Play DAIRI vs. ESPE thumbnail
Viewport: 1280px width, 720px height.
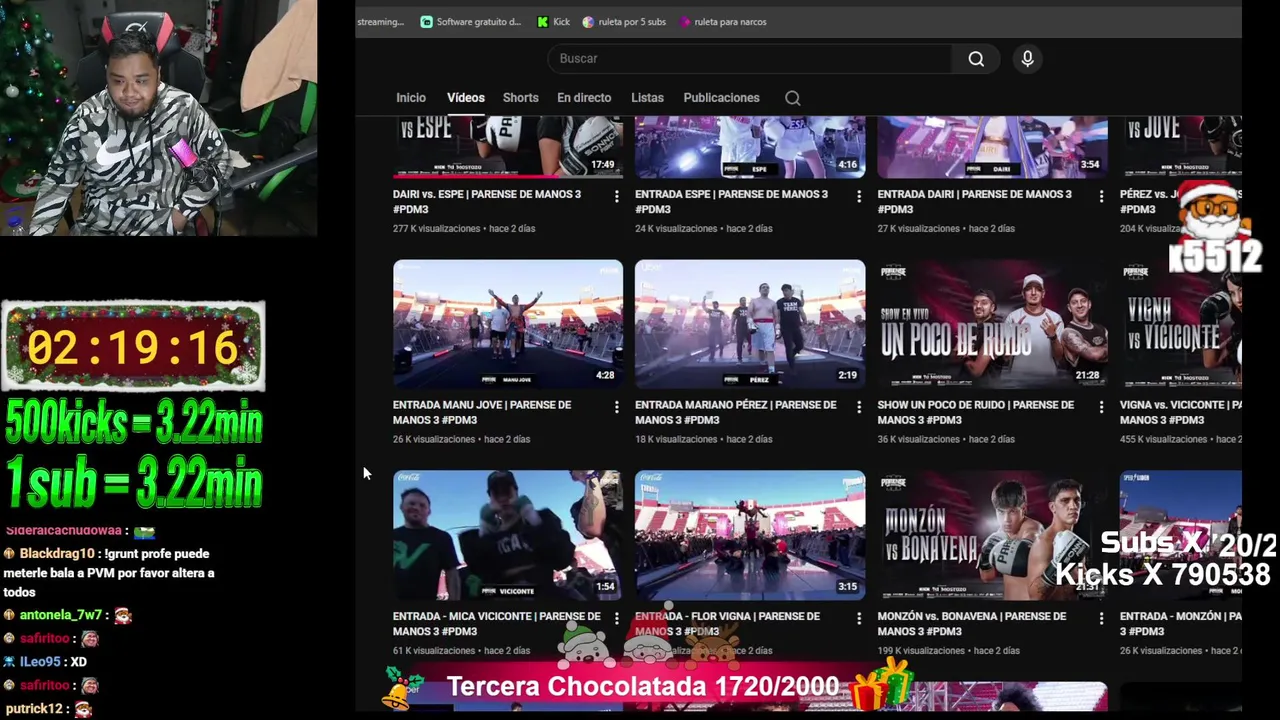click(x=508, y=147)
